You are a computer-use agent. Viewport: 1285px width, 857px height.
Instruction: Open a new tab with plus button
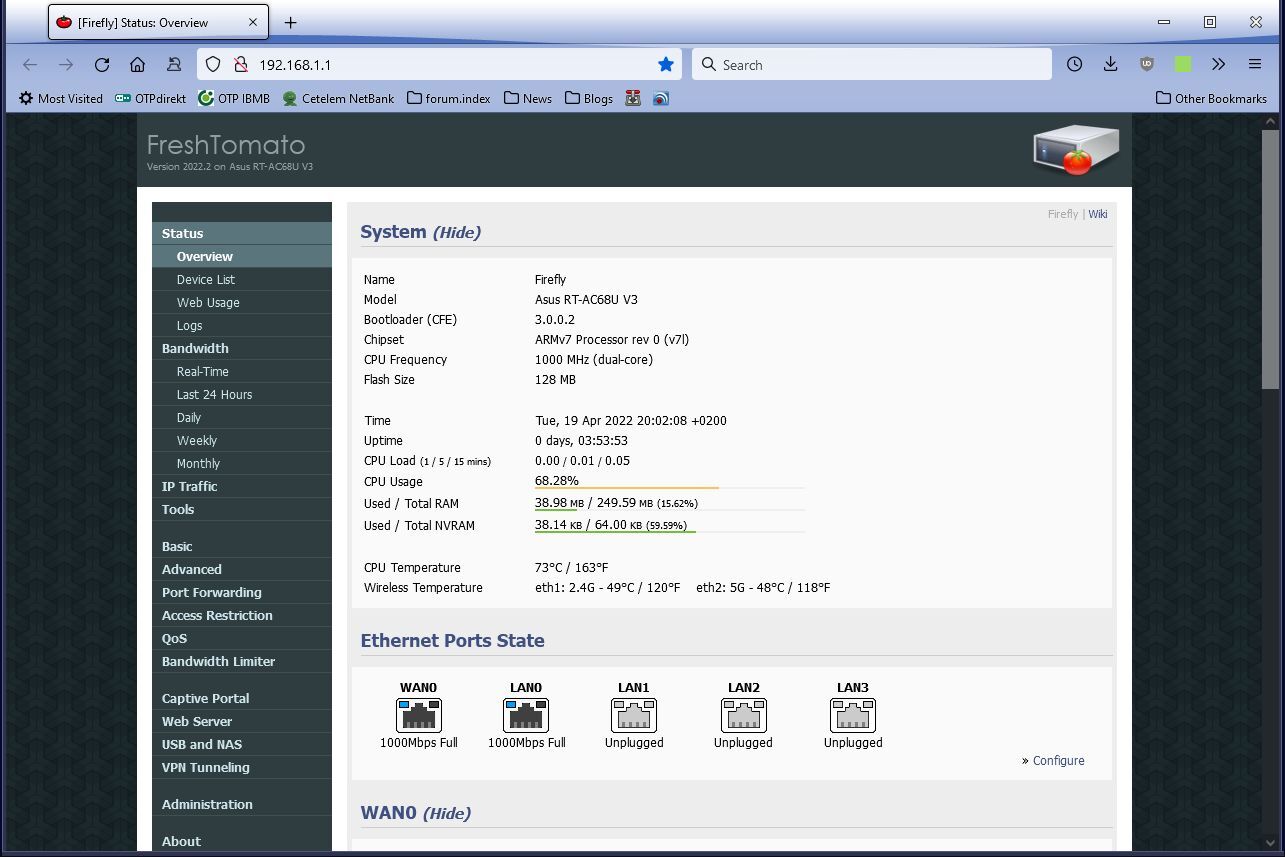pos(290,22)
